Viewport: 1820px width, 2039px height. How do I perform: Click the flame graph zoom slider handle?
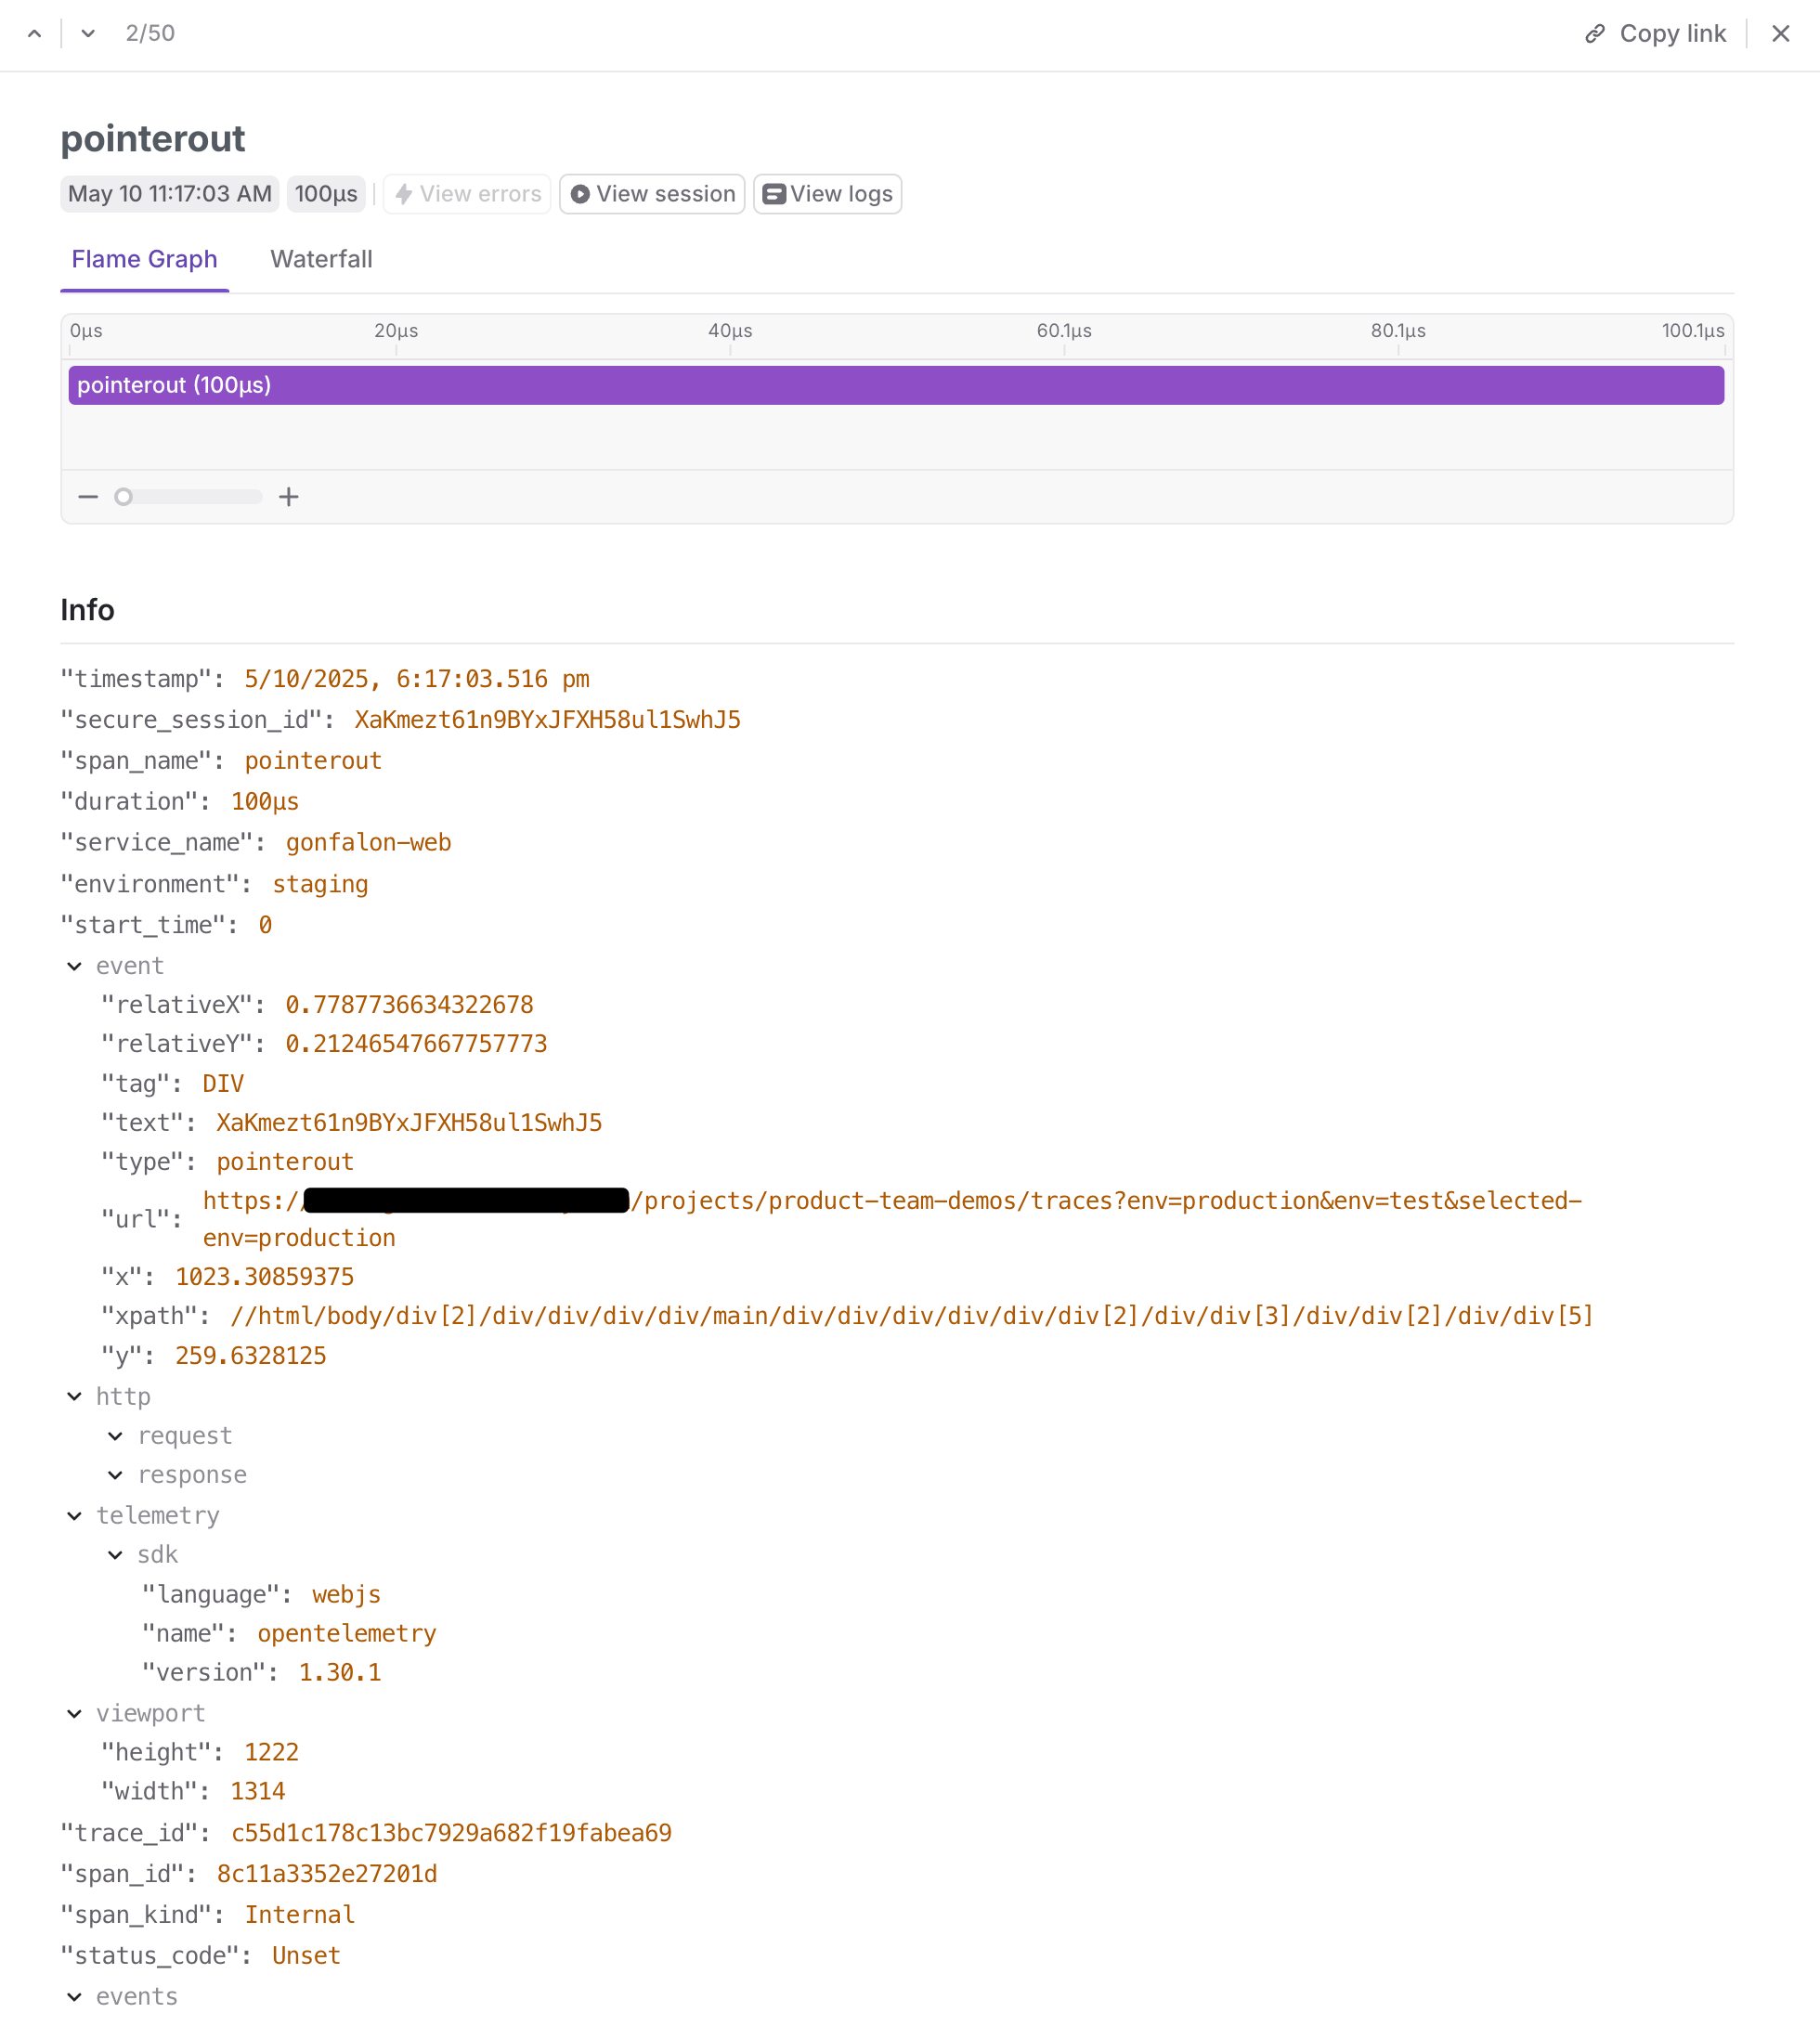[124, 497]
